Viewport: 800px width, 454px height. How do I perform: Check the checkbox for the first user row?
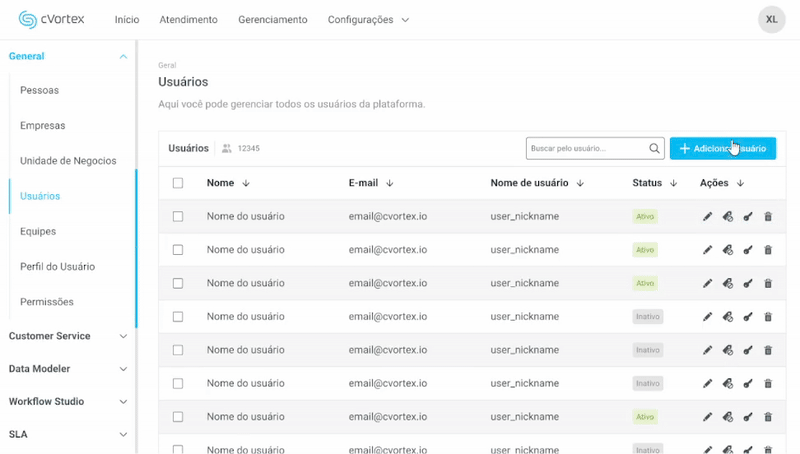(178, 217)
